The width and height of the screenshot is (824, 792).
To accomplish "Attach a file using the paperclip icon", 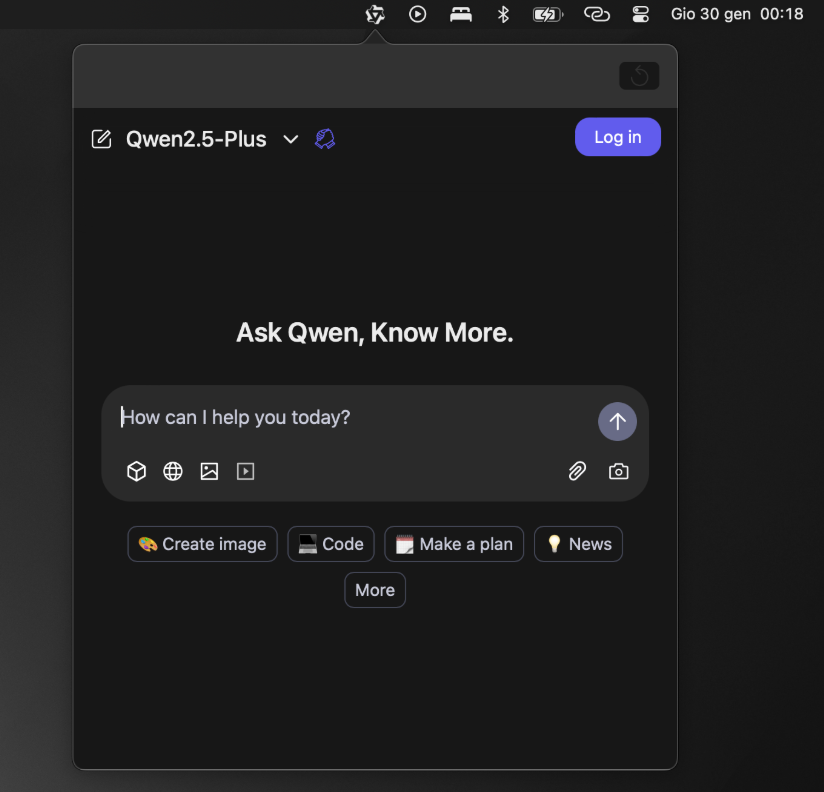I will point(577,471).
